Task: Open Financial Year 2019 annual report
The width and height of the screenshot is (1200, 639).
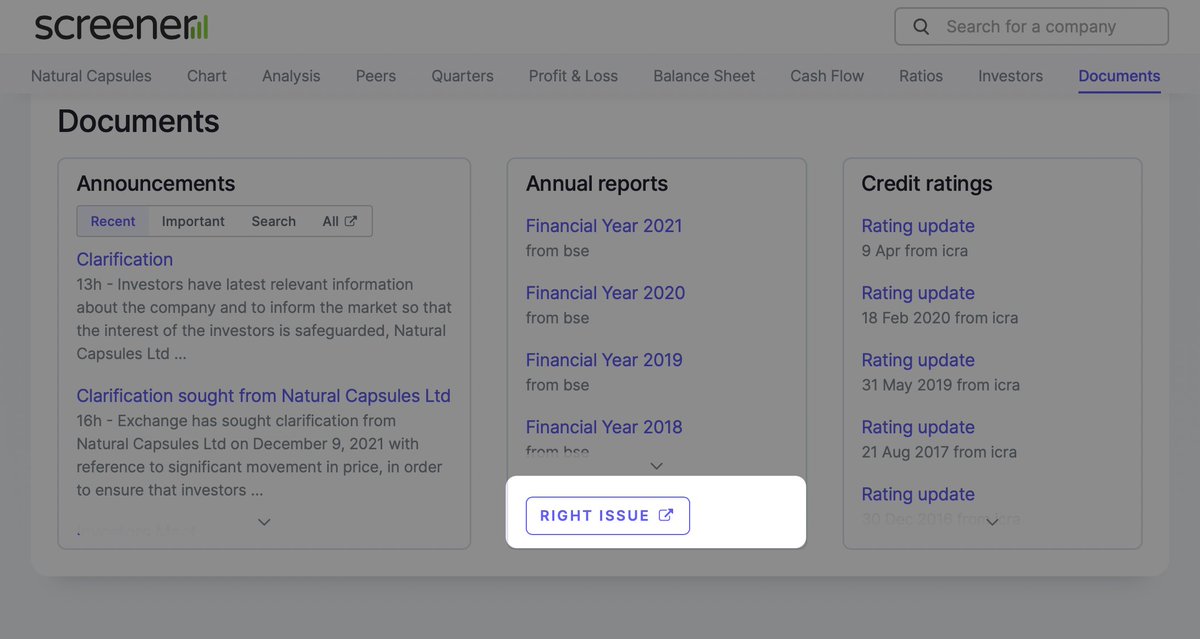Action: point(604,360)
